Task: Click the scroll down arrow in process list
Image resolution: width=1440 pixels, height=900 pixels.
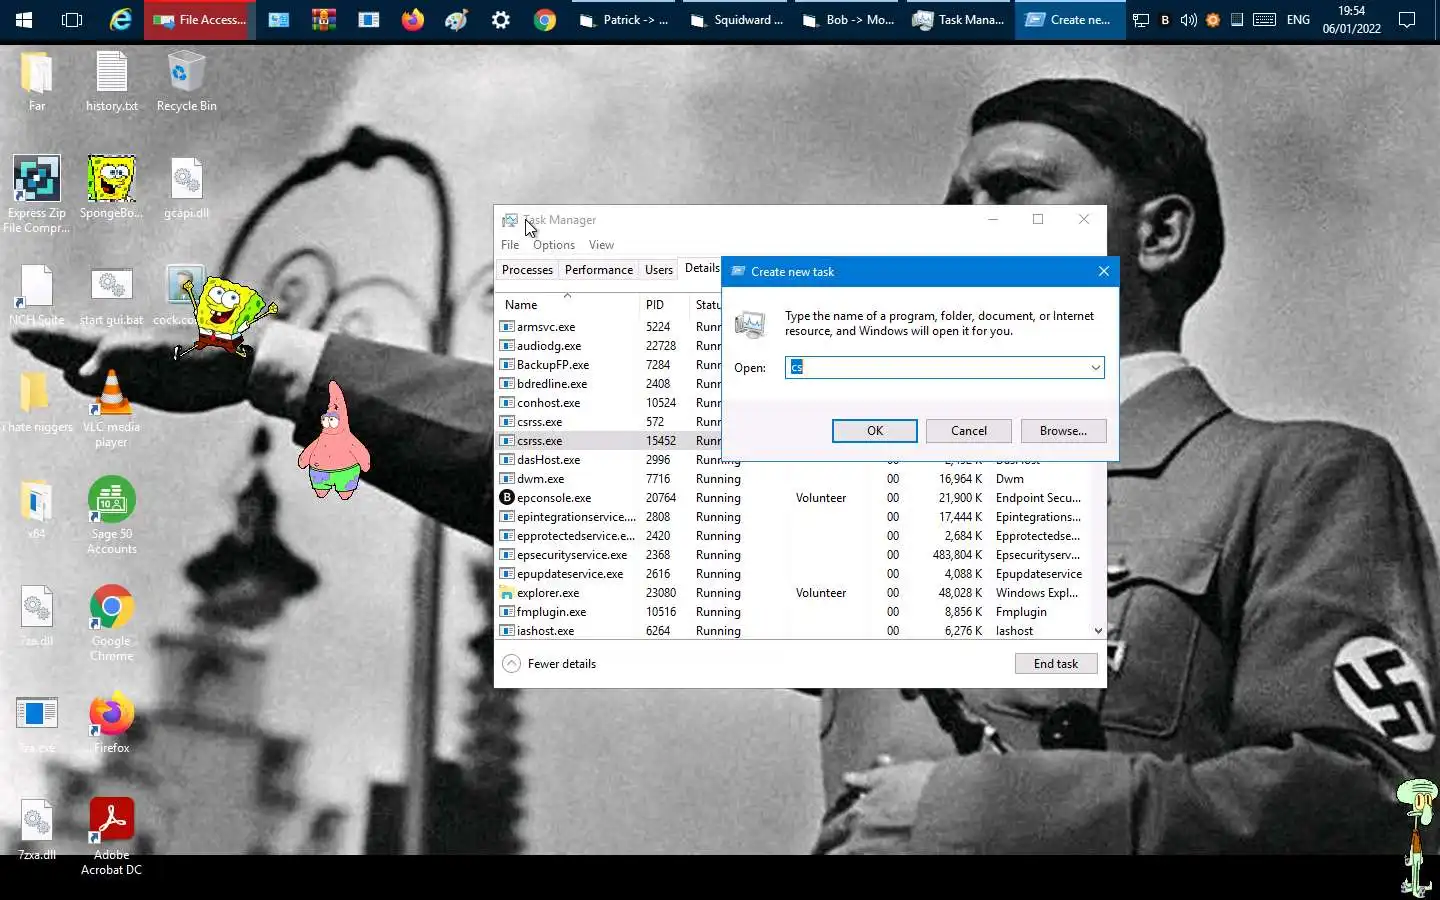Action: pyautogui.click(x=1098, y=631)
